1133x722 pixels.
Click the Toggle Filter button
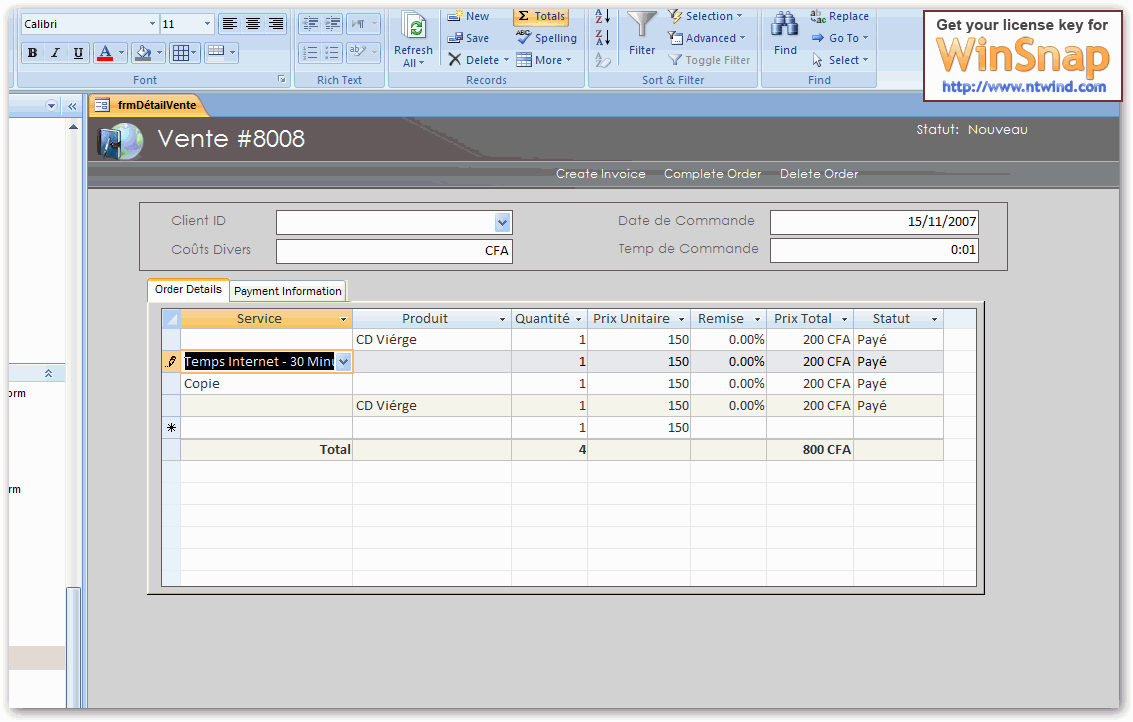[x=709, y=60]
